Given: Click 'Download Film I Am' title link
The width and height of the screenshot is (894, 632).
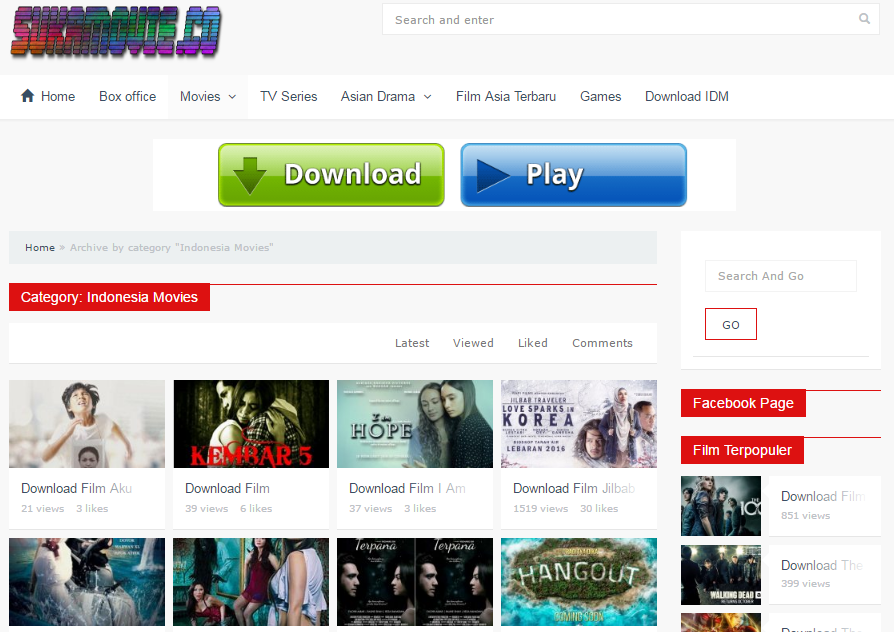Looking at the screenshot, I should tap(407, 488).
